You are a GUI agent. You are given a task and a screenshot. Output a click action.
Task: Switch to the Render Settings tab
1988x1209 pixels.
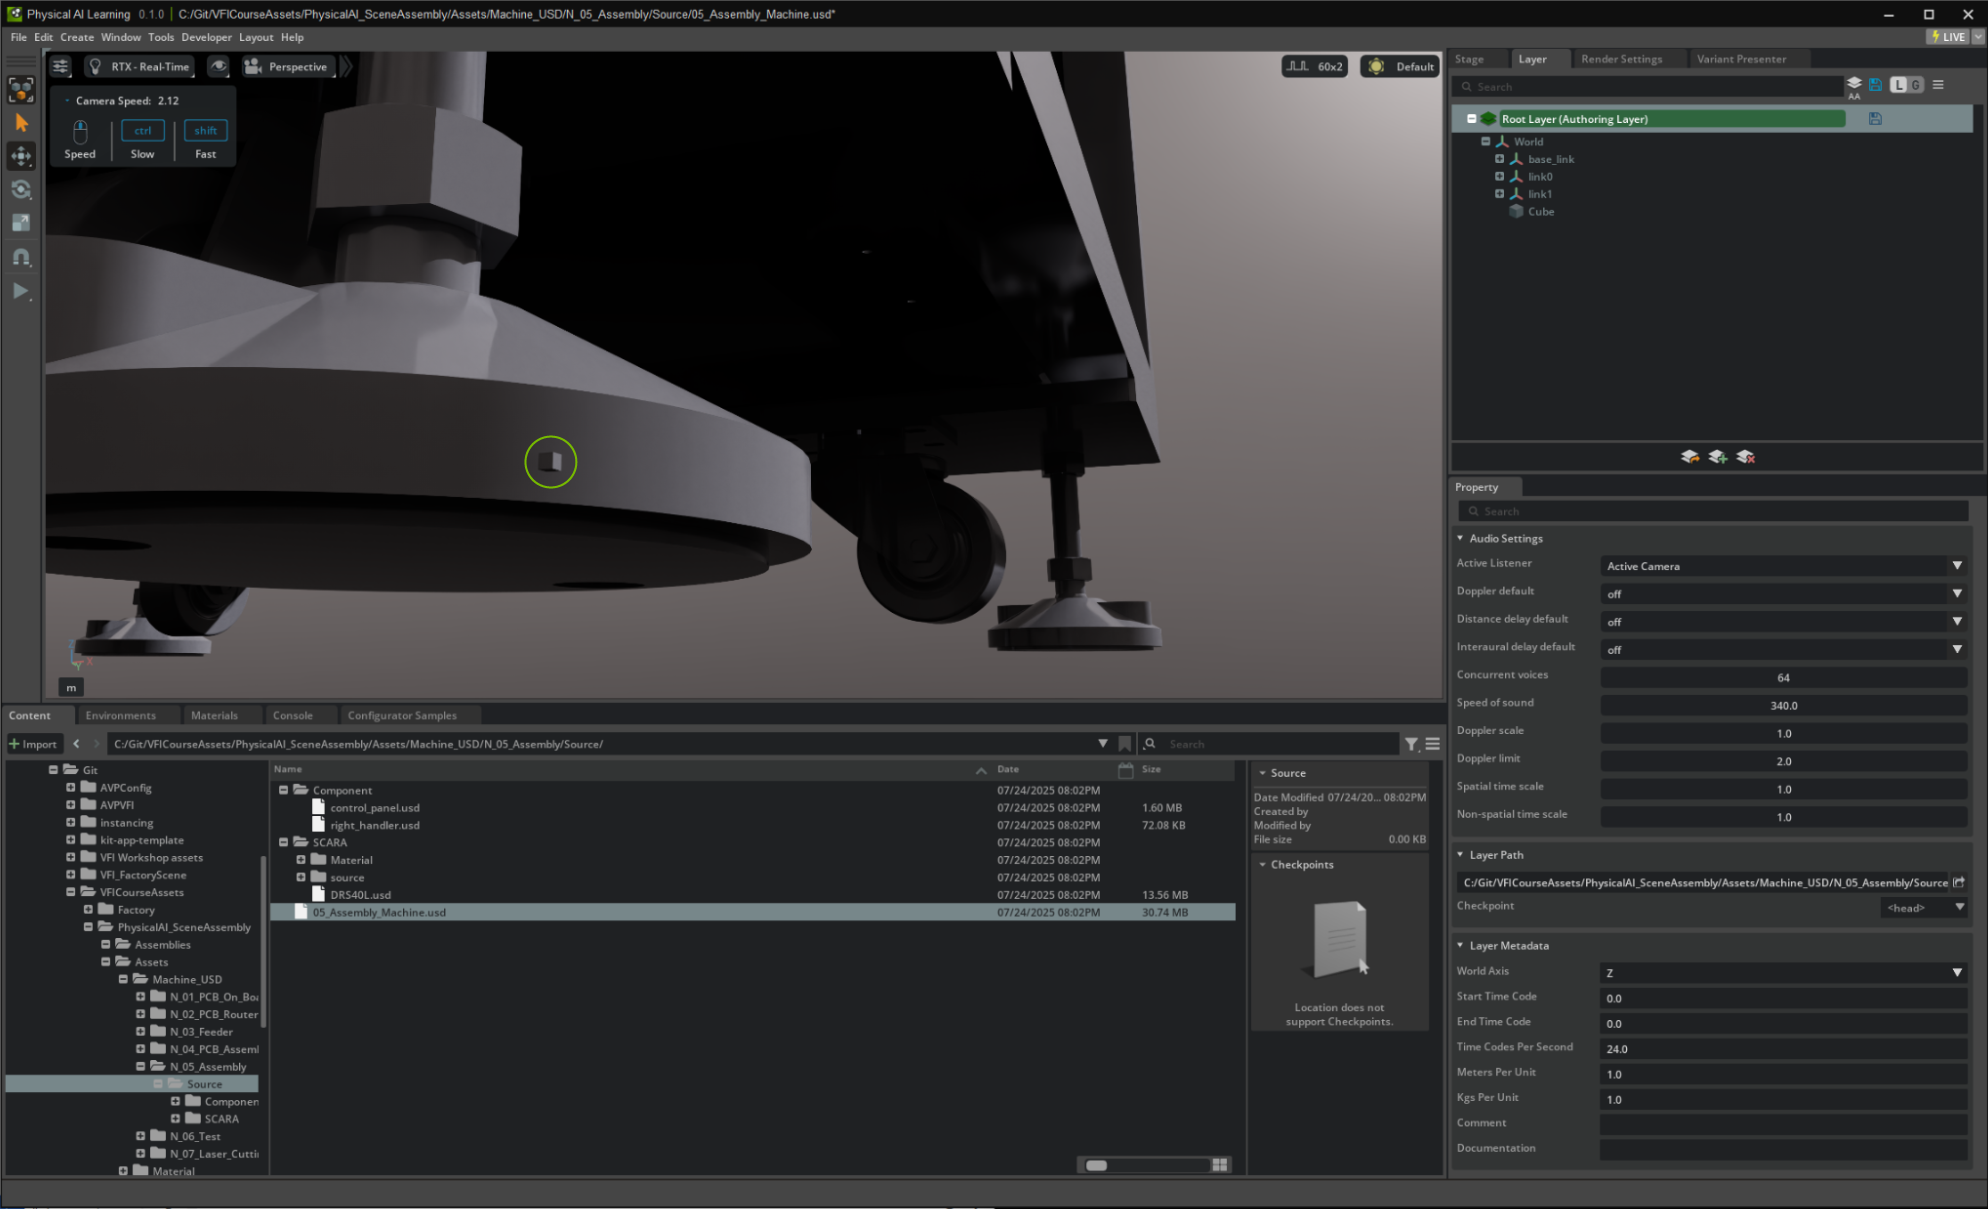point(1621,59)
